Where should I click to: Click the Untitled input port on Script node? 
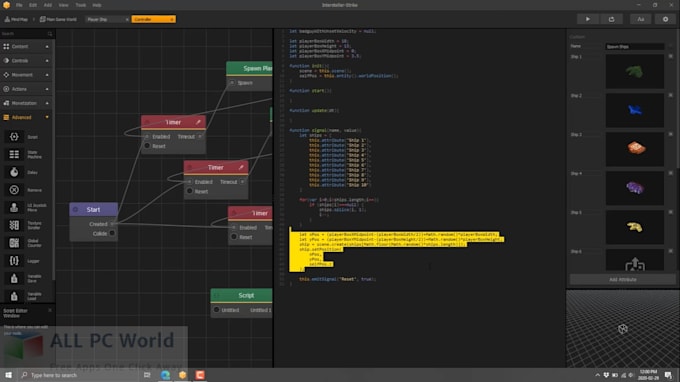[216, 310]
